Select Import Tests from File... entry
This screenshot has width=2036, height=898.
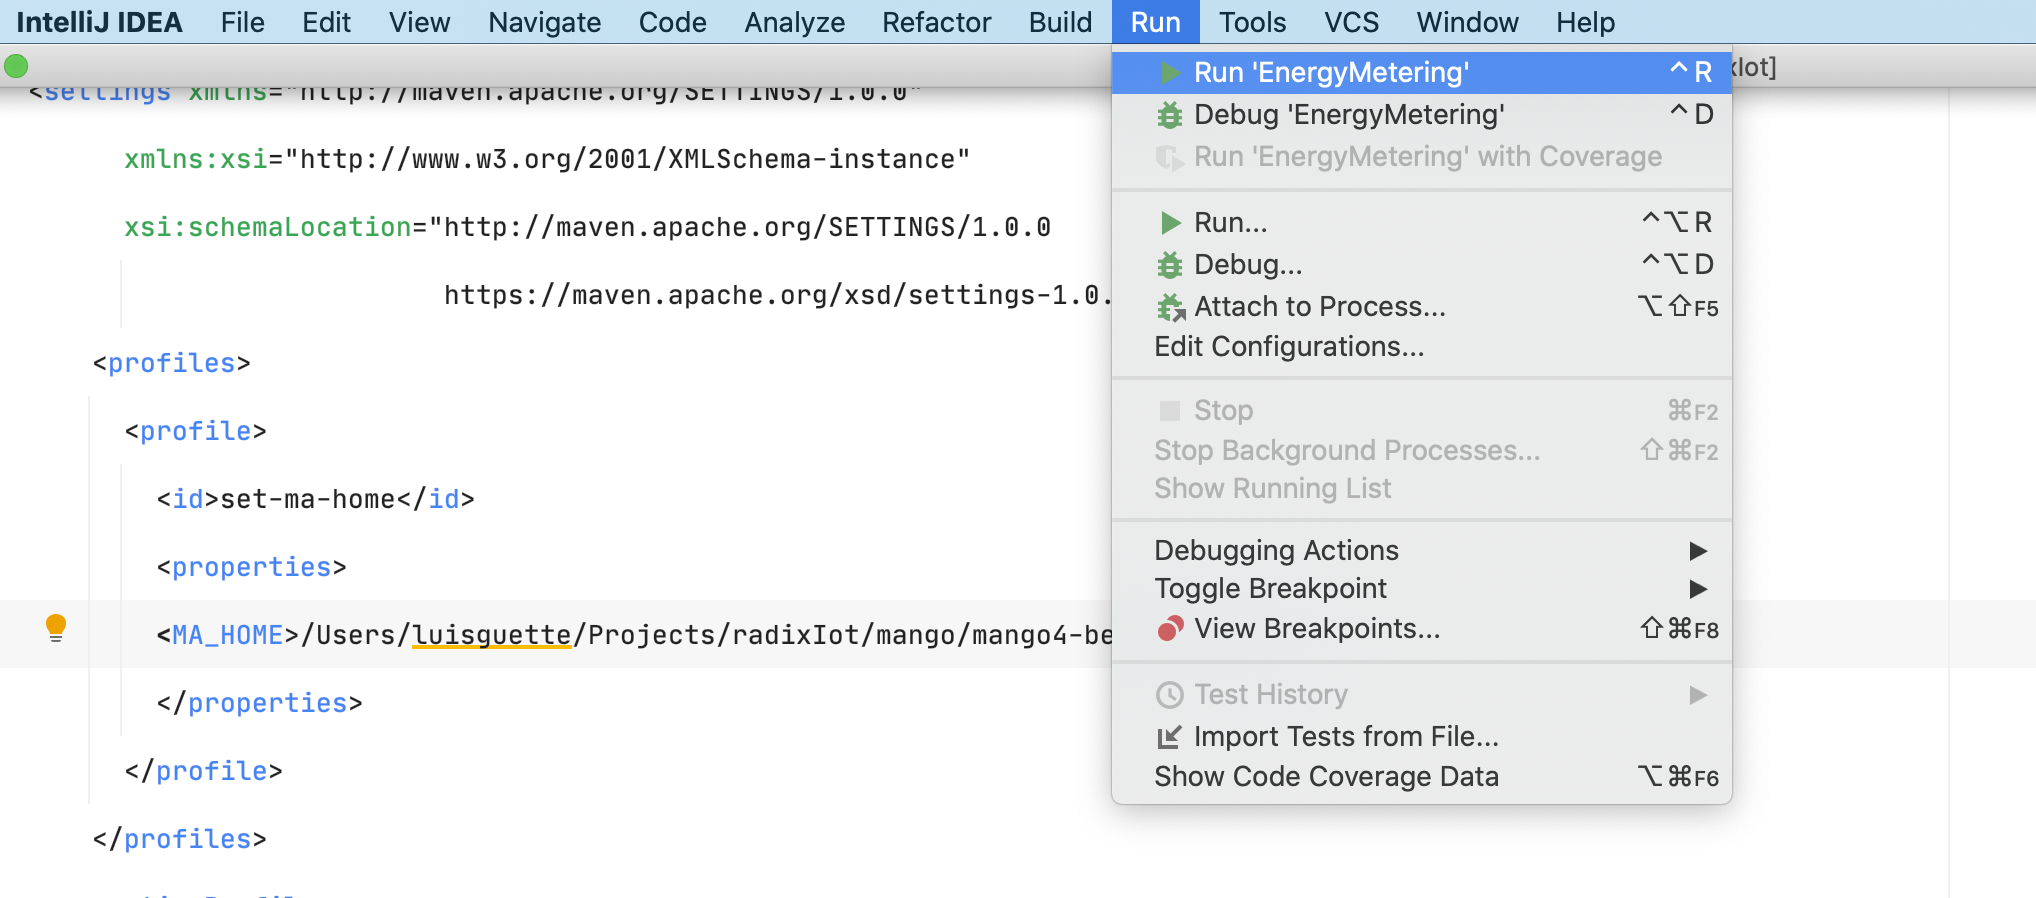click(1422, 737)
